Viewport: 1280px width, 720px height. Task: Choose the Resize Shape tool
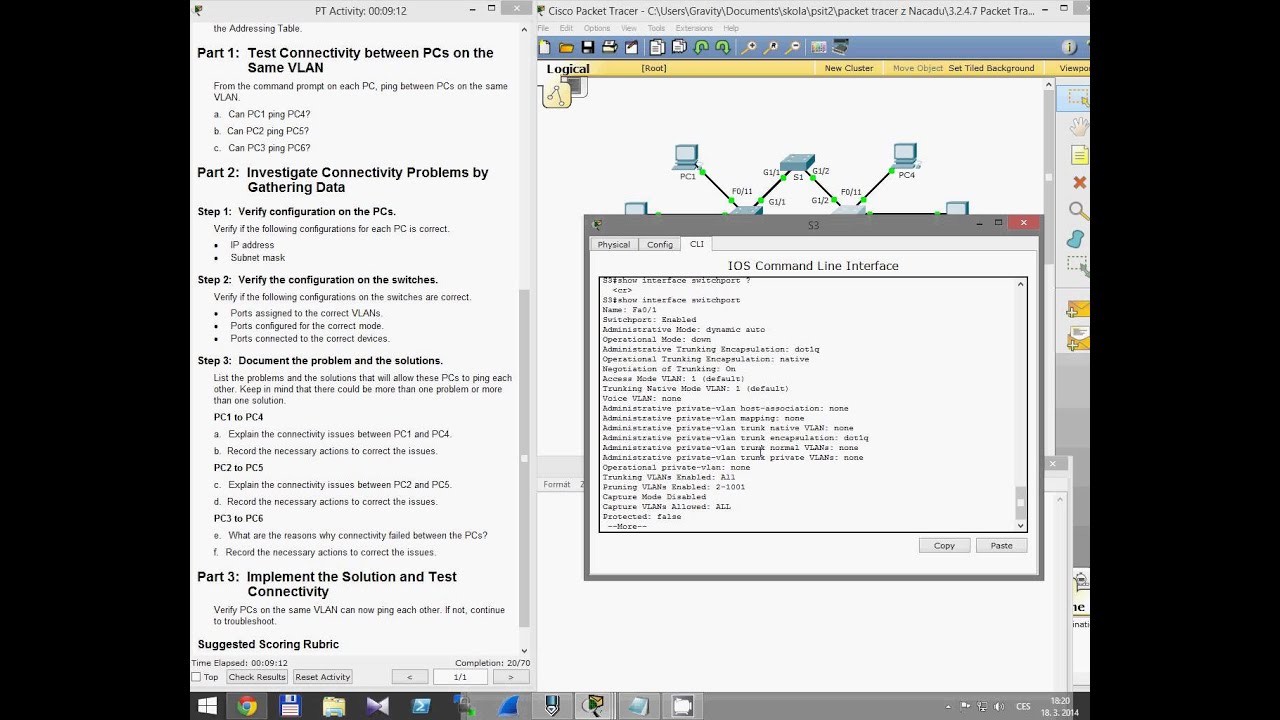1077,265
